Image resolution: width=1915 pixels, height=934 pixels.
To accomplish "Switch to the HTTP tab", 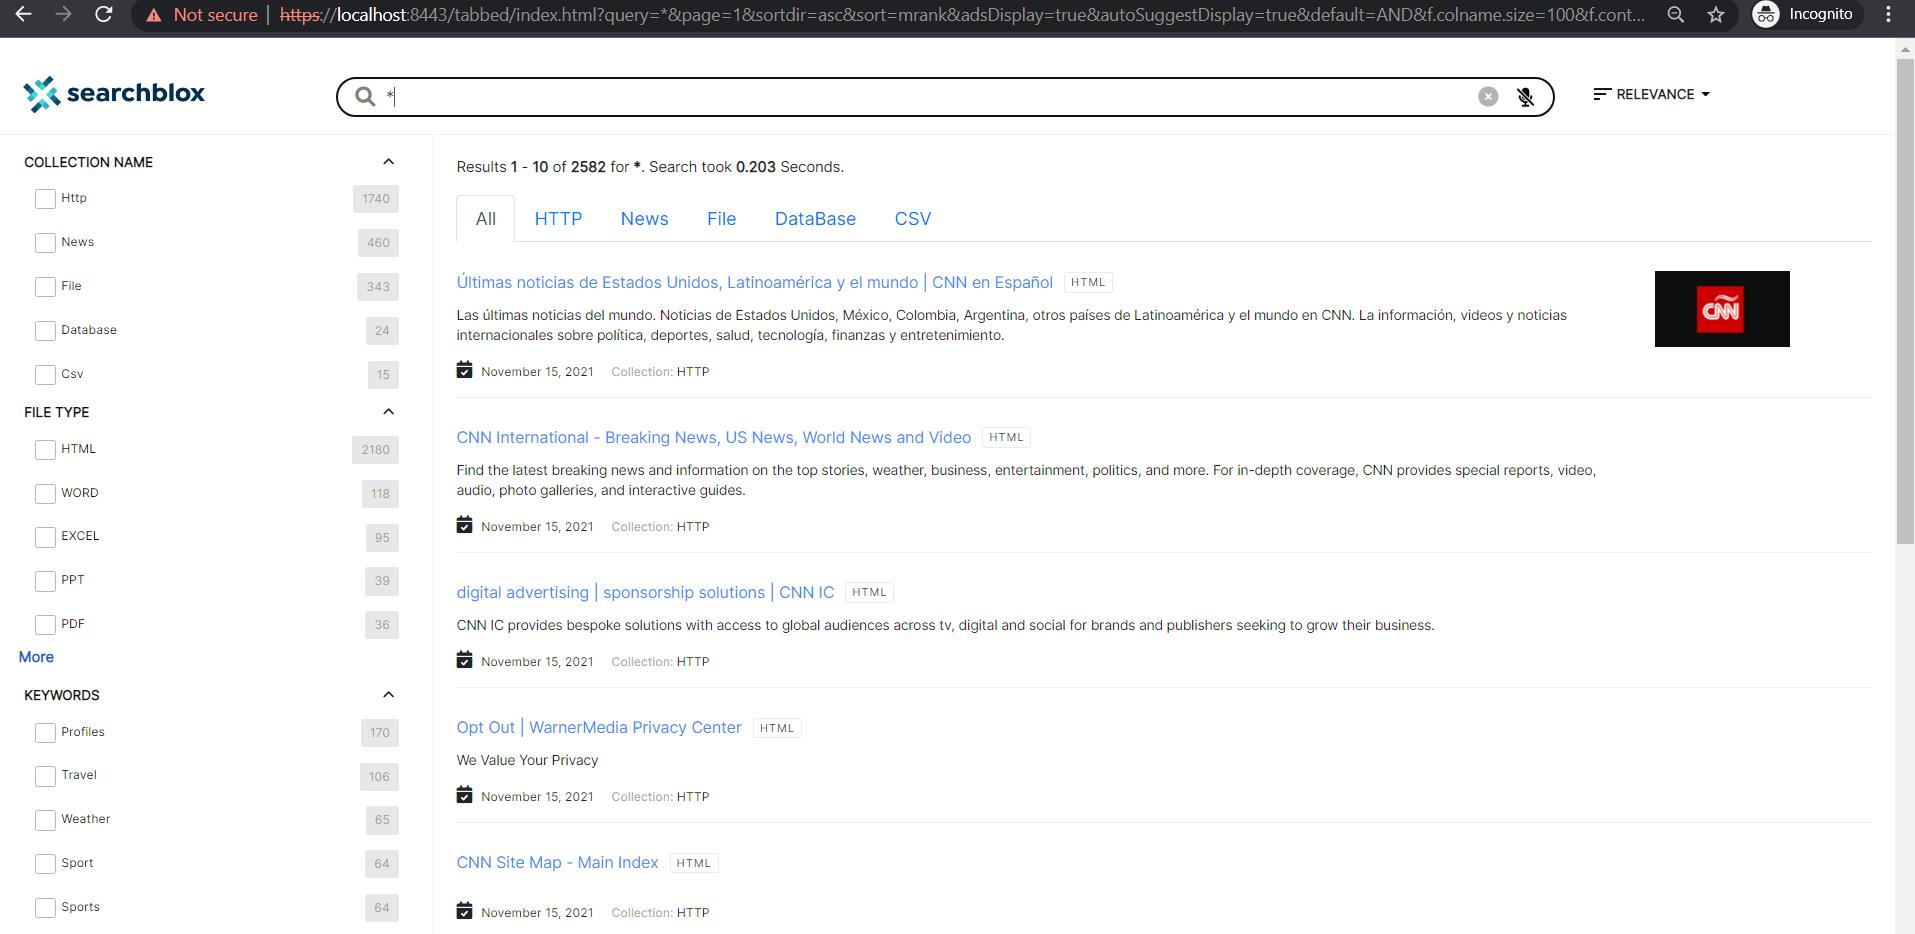I will (558, 219).
